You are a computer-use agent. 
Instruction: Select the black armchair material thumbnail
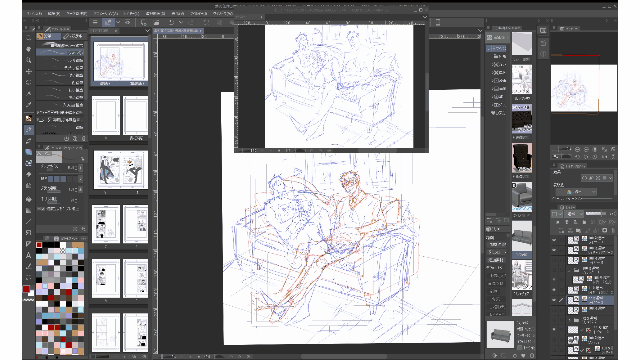522,158
